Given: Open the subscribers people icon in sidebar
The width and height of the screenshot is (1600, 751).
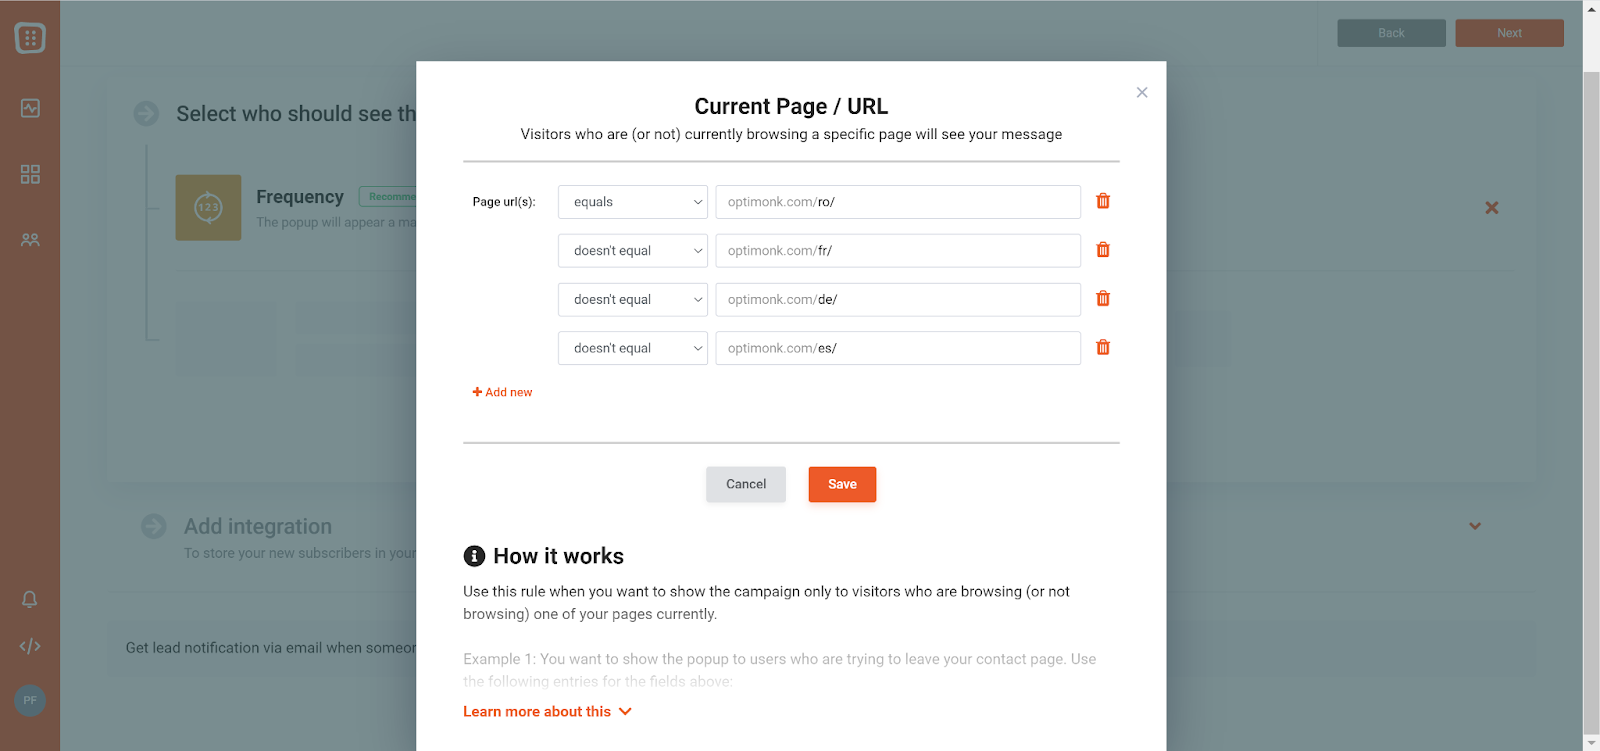Looking at the screenshot, I should click(x=30, y=240).
